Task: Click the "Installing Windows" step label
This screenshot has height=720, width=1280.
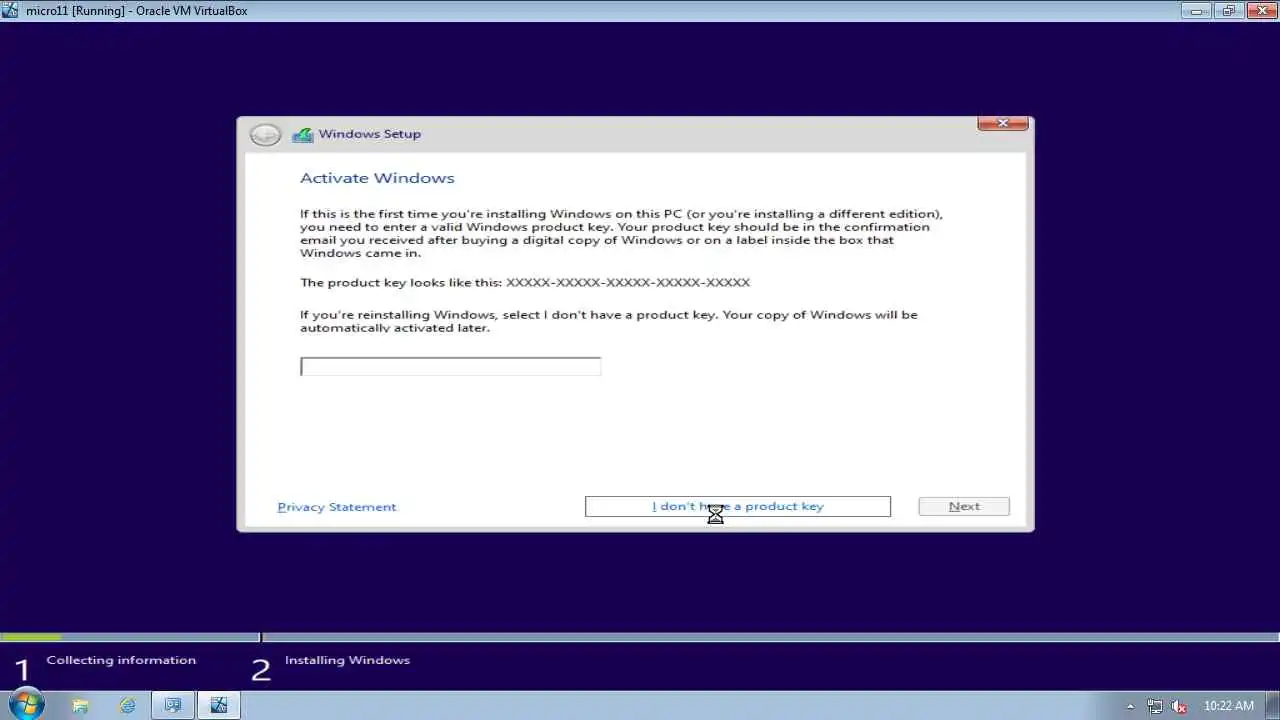Action: [x=347, y=660]
